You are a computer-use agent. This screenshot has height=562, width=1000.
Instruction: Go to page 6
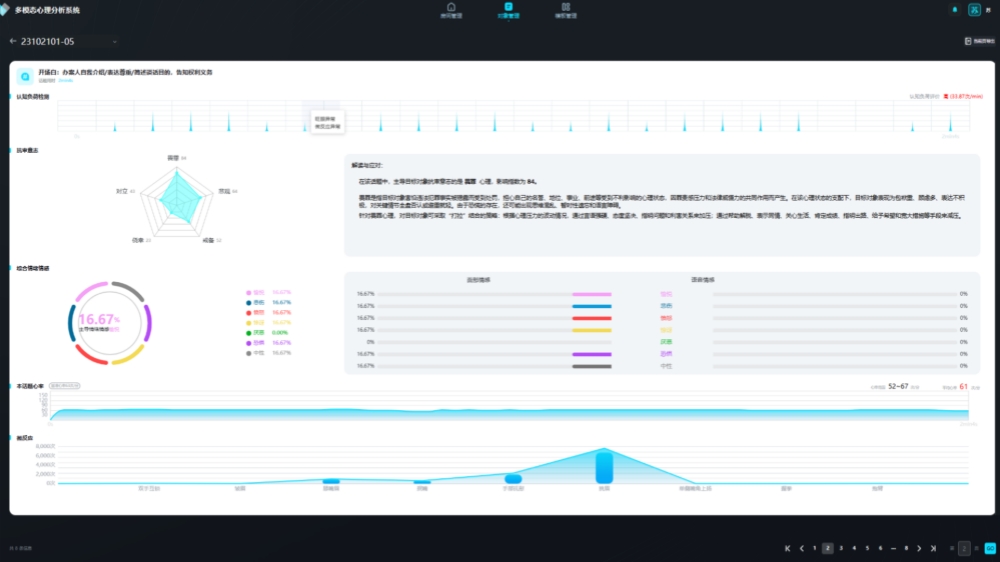(x=881, y=549)
